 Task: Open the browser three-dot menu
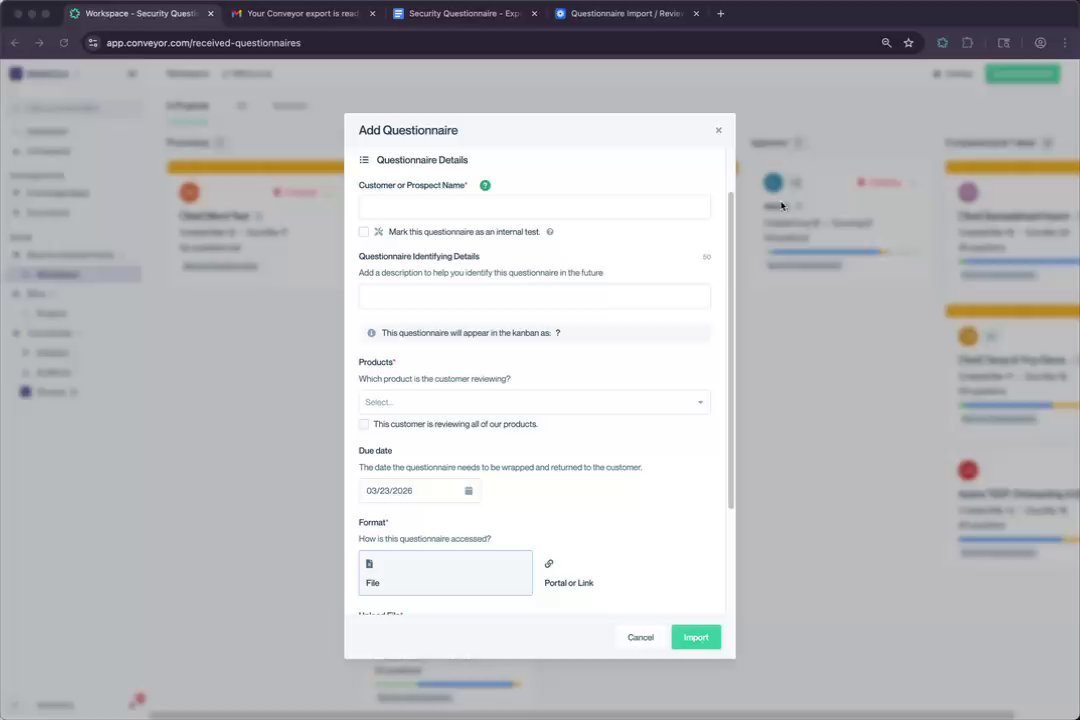click(1065, 43)
